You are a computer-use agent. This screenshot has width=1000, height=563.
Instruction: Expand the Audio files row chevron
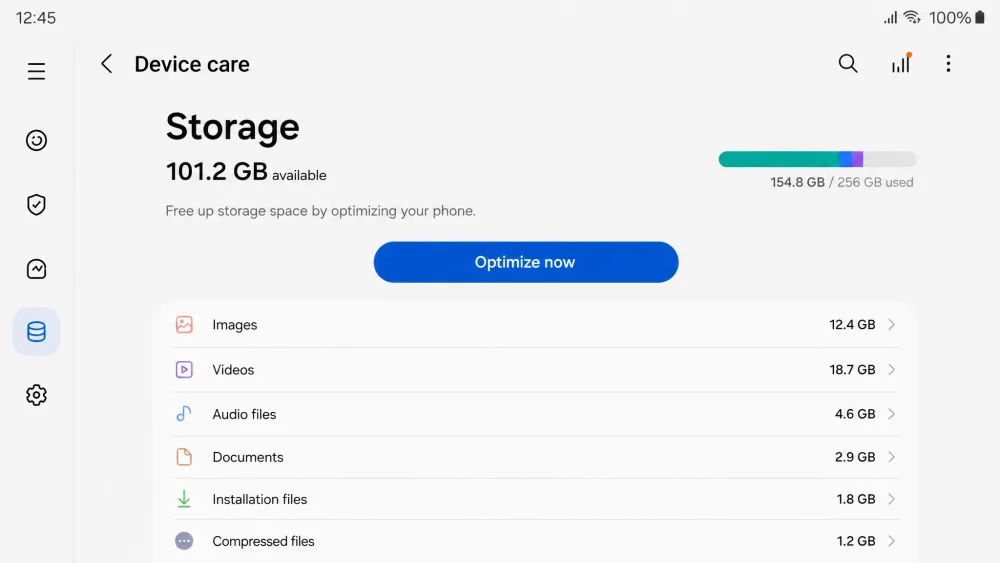[x=892, y=414]
